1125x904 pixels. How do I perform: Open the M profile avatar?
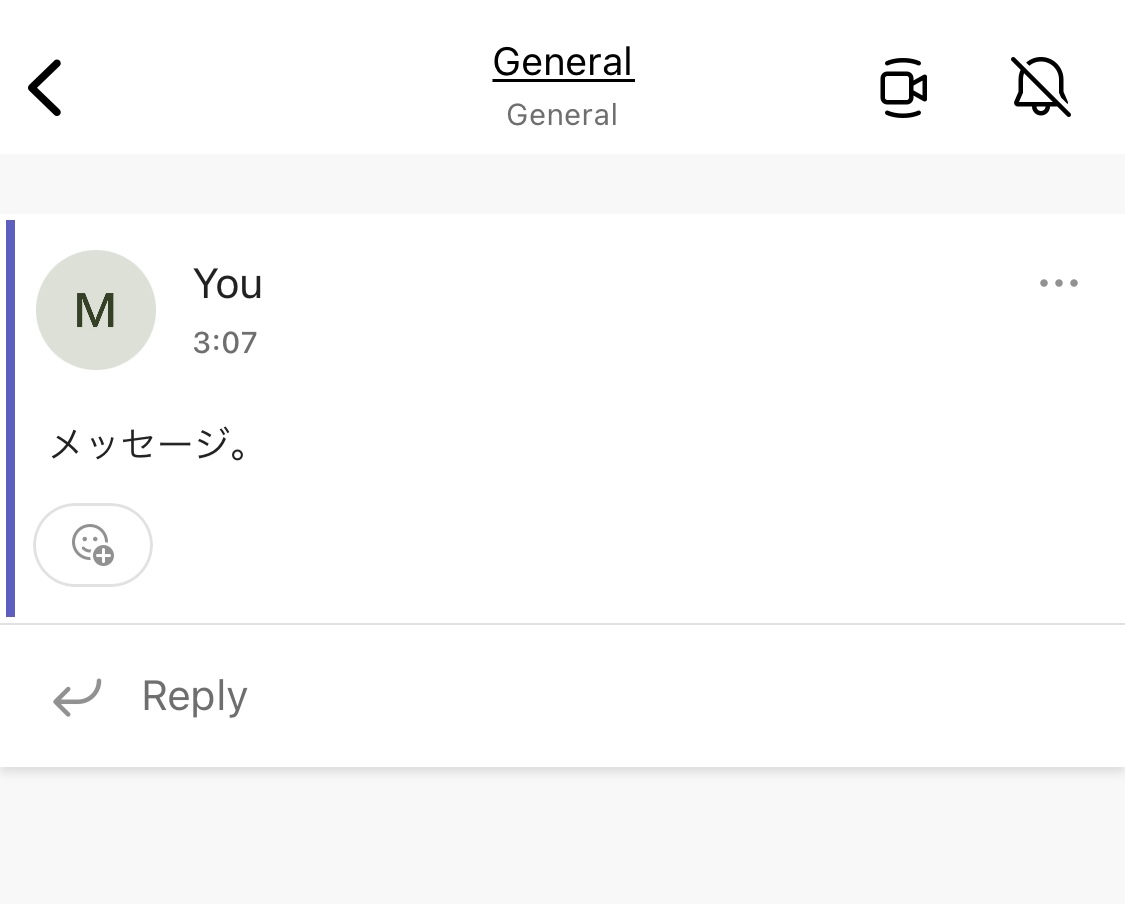(95, 310)
